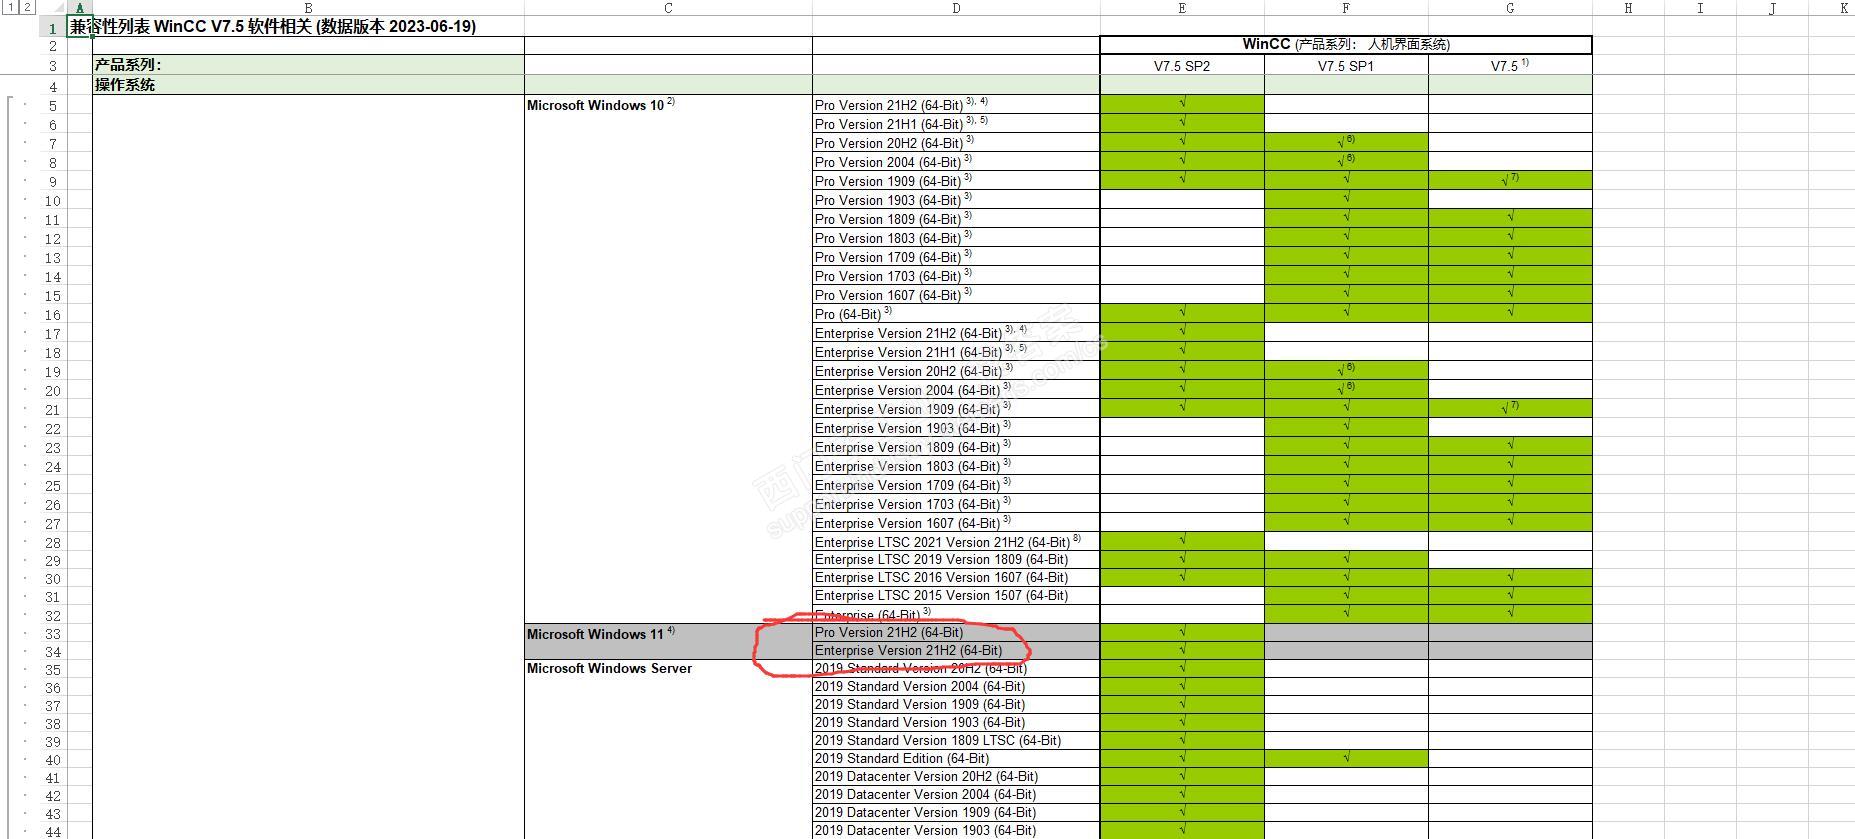Image resolution: width=1855 pixels, height=839 pixels.
Task: Select column D header
Action: 956,8
